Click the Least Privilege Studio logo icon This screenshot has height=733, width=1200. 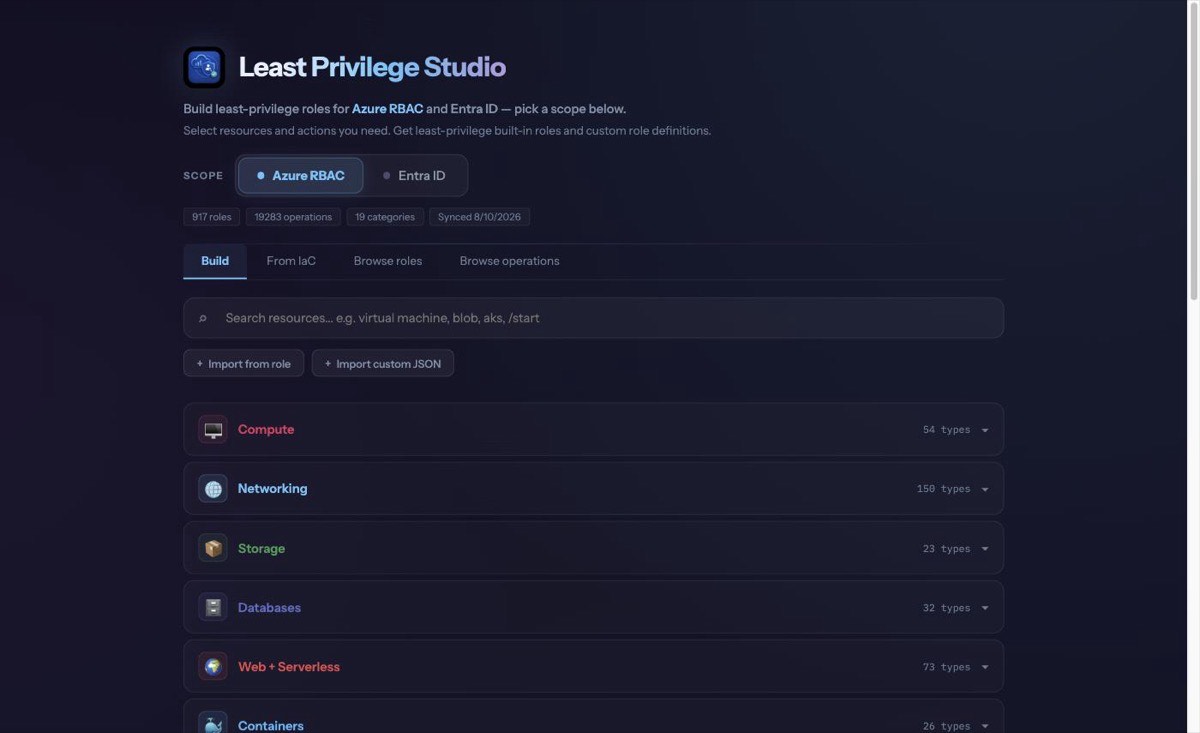tap(204, 67)
